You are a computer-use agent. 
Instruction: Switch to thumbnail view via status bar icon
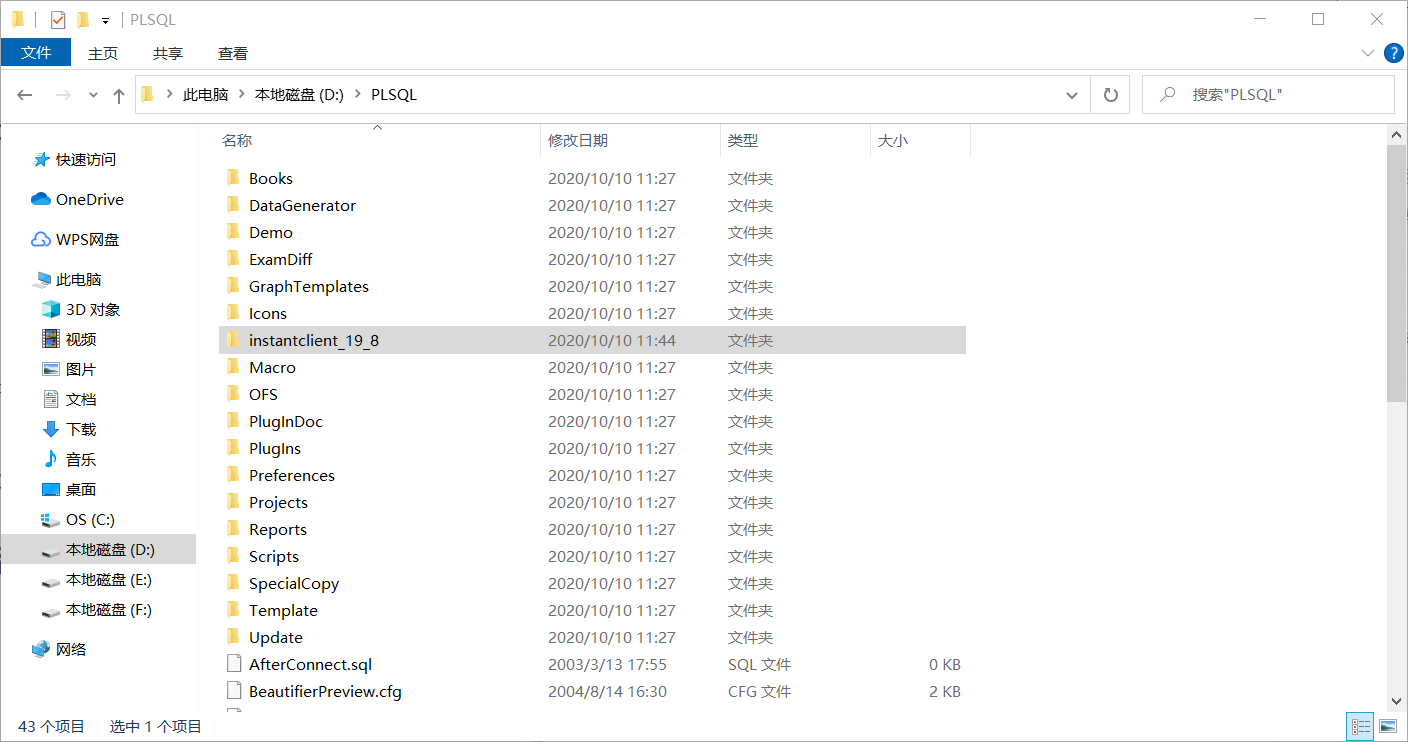click(x=1389, y=726)
